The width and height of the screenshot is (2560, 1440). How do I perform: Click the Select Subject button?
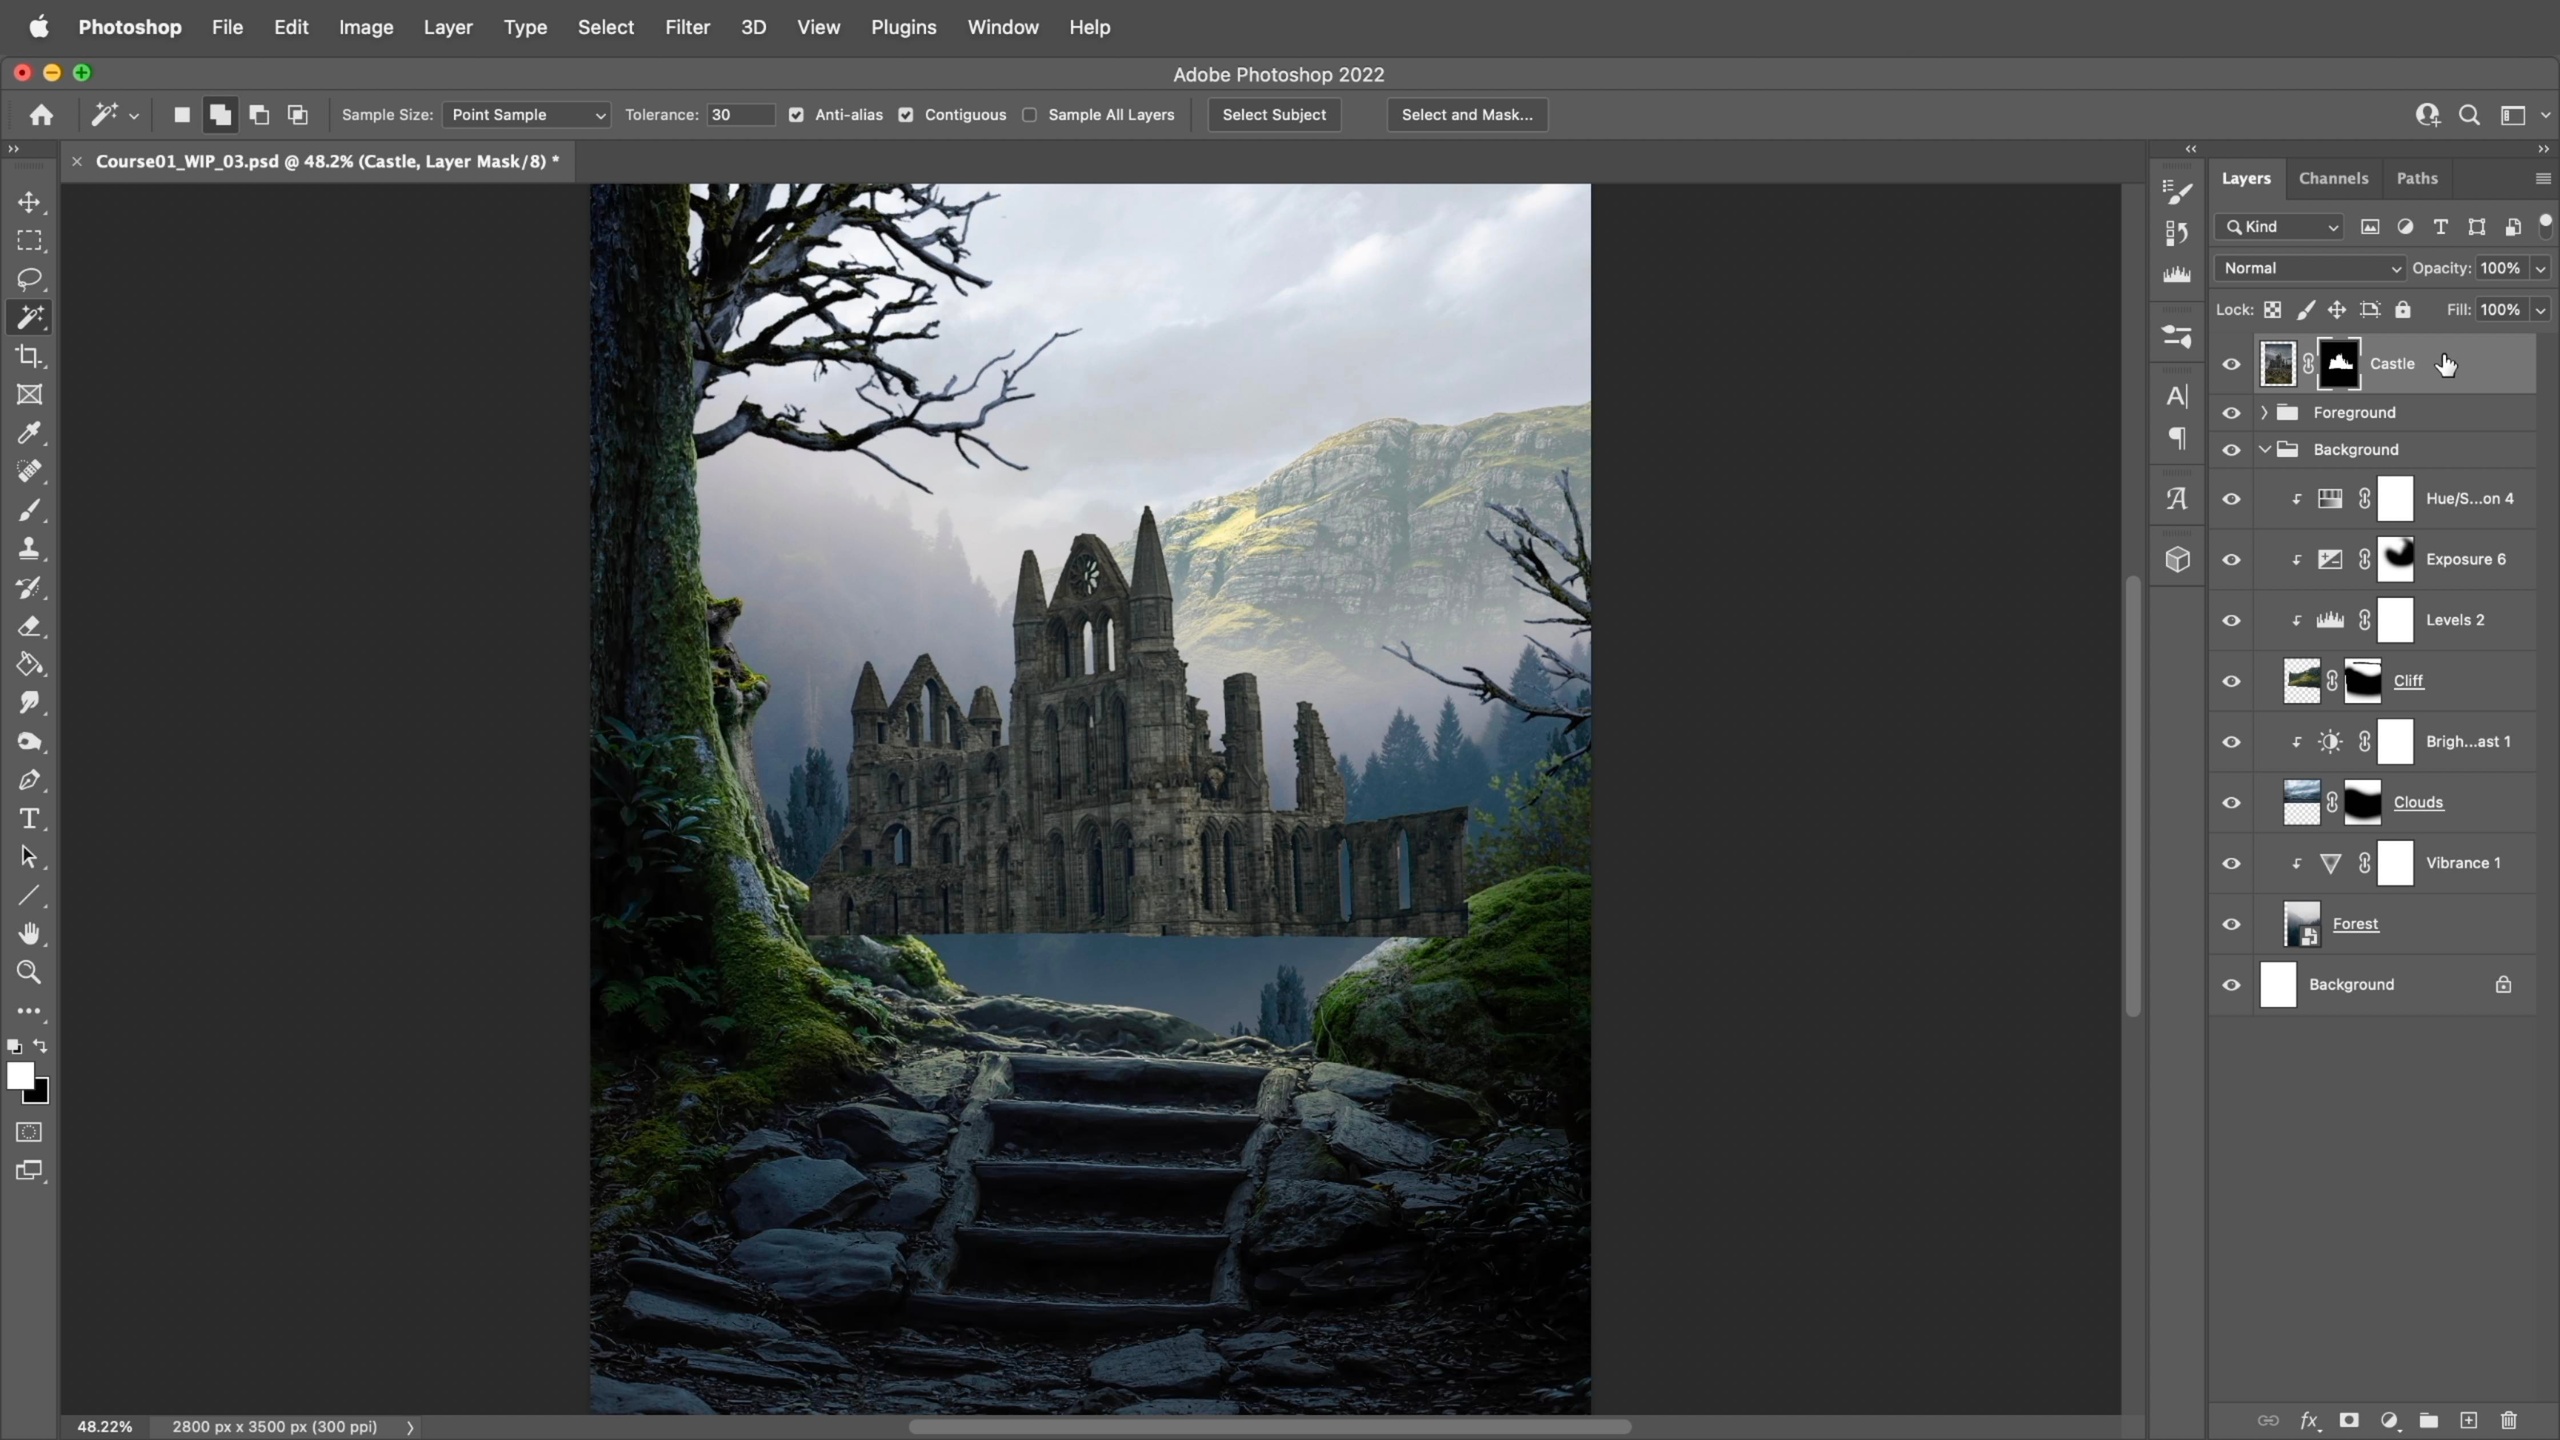(1274, 115)
